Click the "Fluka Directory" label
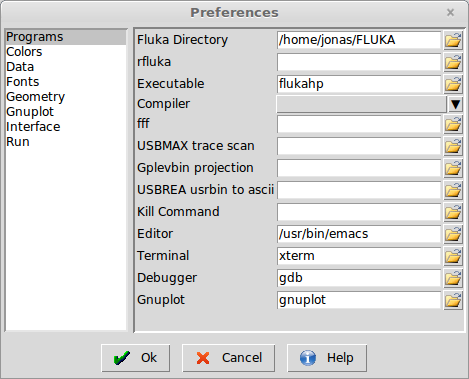This screenshot has height=379, width=469. click(x=182, y=40)
